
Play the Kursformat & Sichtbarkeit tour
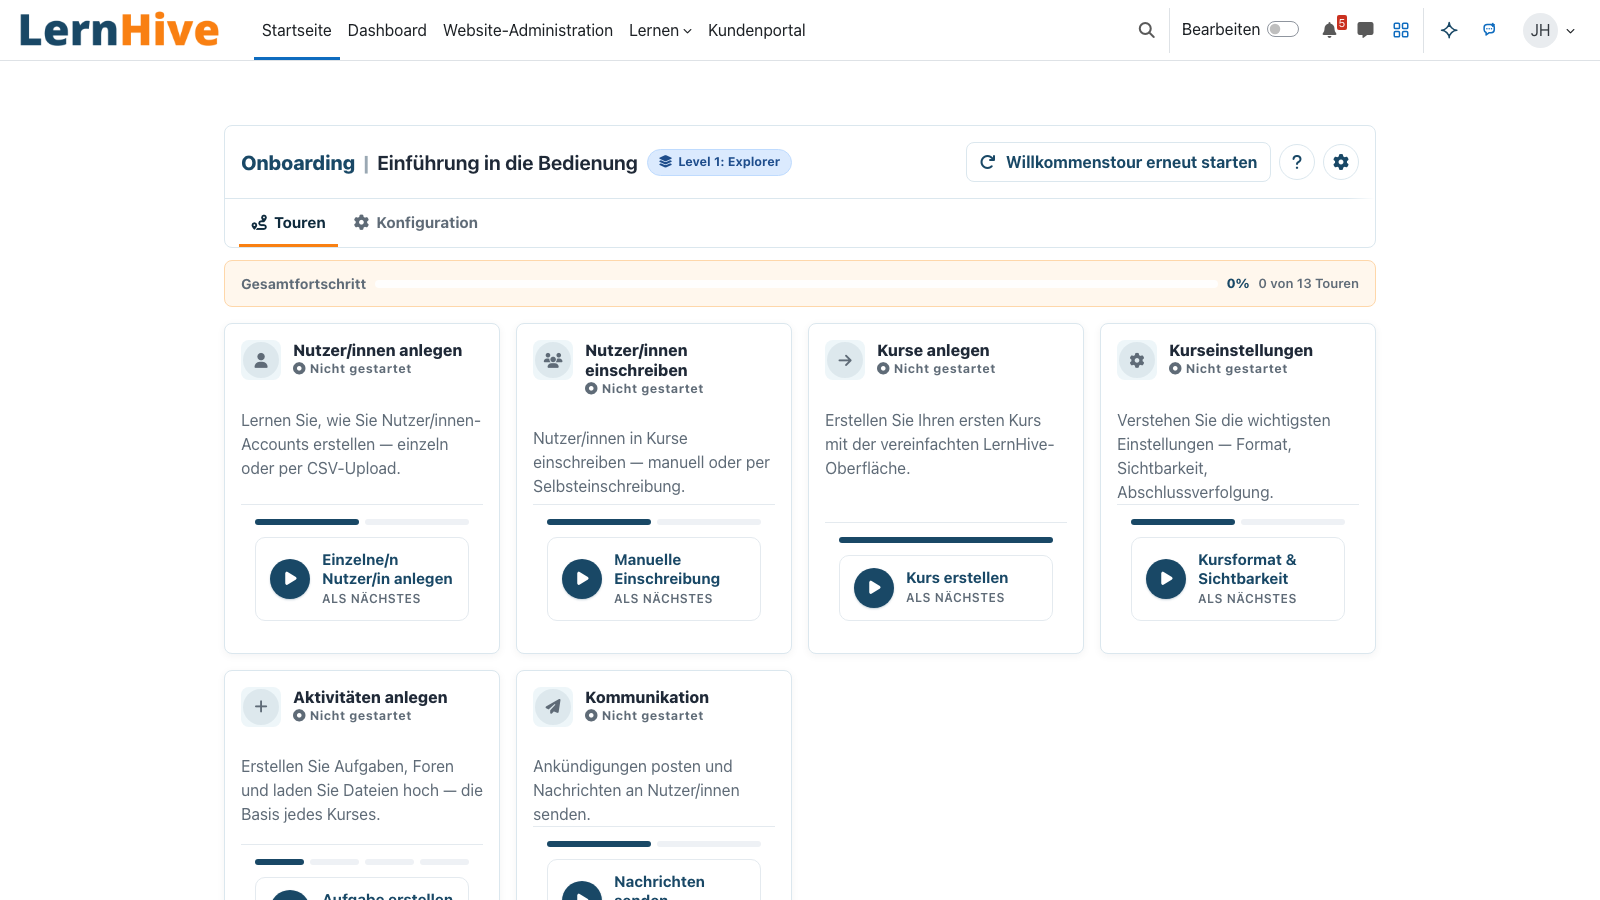tap(1166, 579)
